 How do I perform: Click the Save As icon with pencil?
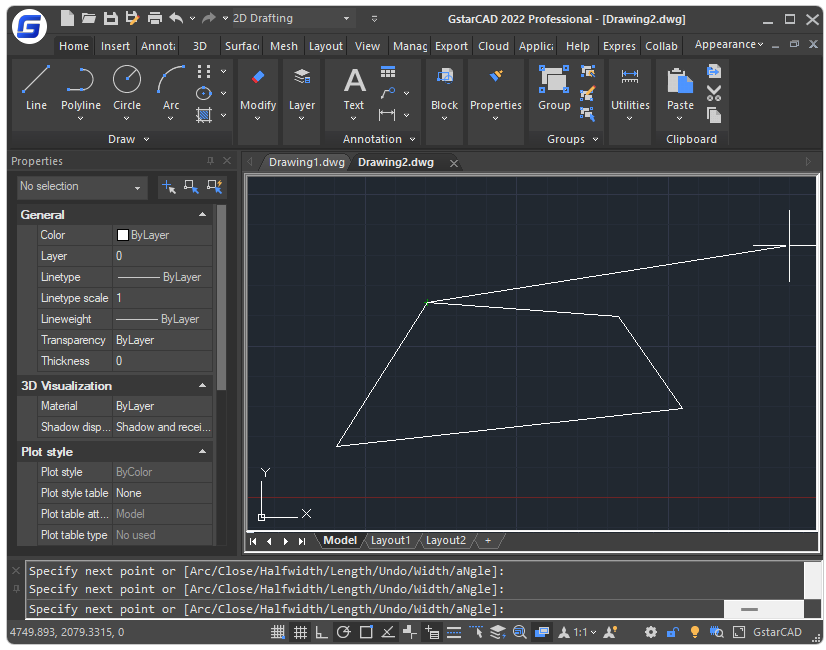[x=132, y=18]
